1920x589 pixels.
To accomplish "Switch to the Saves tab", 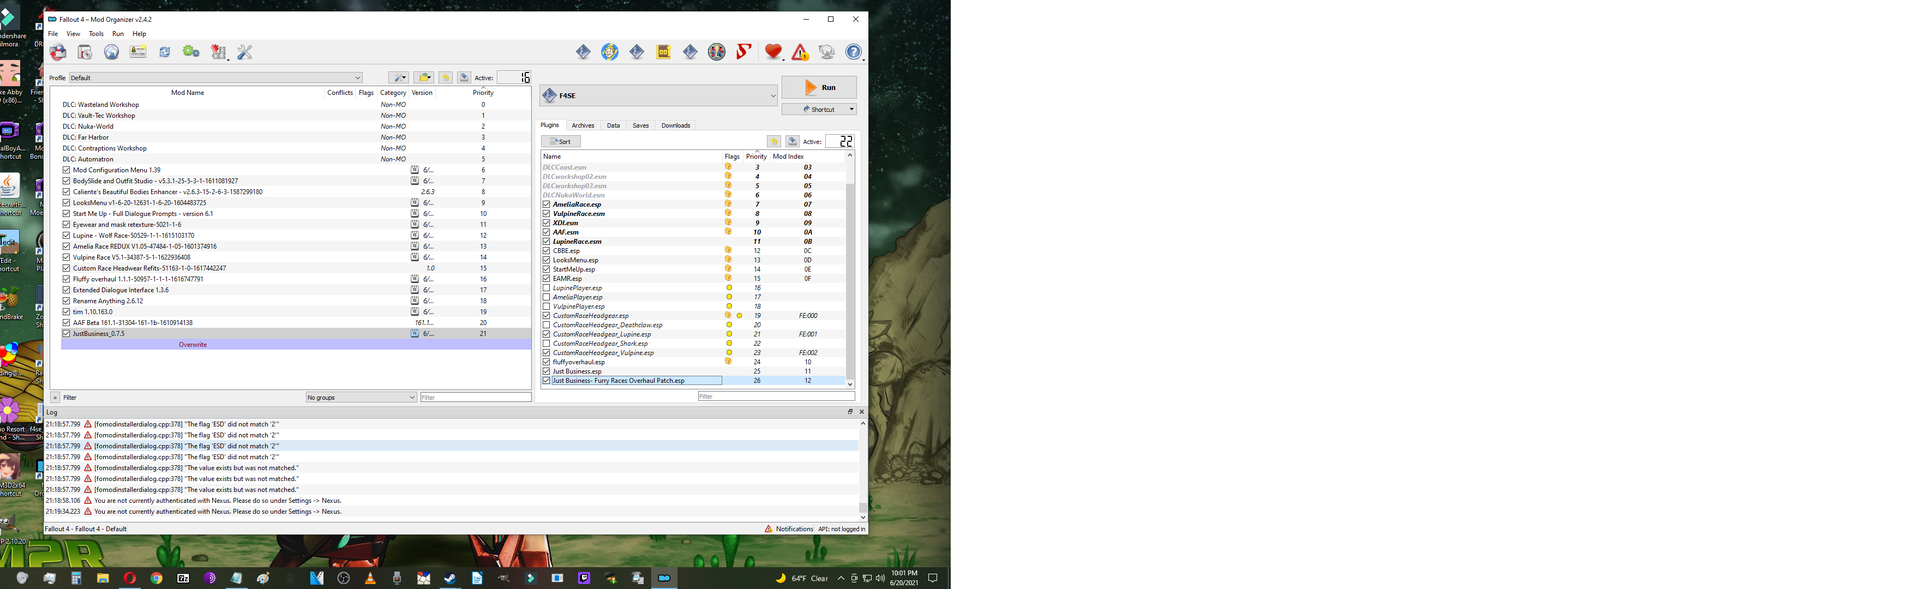I will (x=641, y=125).
